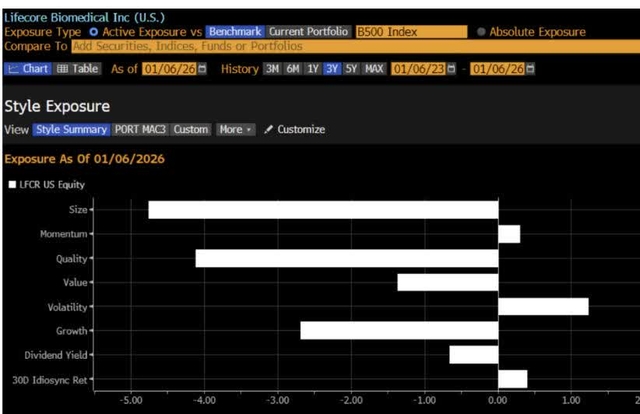Set history range to 1Y
The image size is (640, 414).
pos(313,69)
